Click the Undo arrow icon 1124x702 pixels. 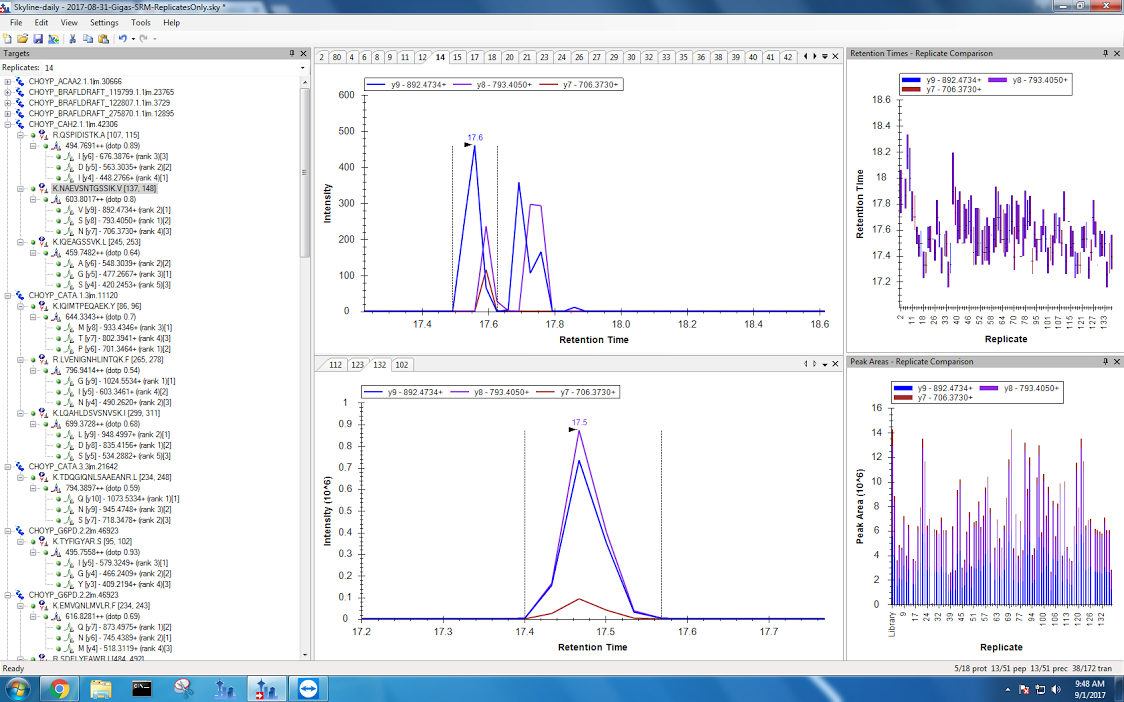pyautogui.click(x=122, y=38)
